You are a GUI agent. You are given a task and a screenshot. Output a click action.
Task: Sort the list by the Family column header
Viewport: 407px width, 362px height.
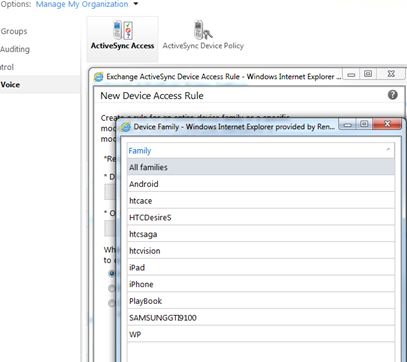[261, 151]
